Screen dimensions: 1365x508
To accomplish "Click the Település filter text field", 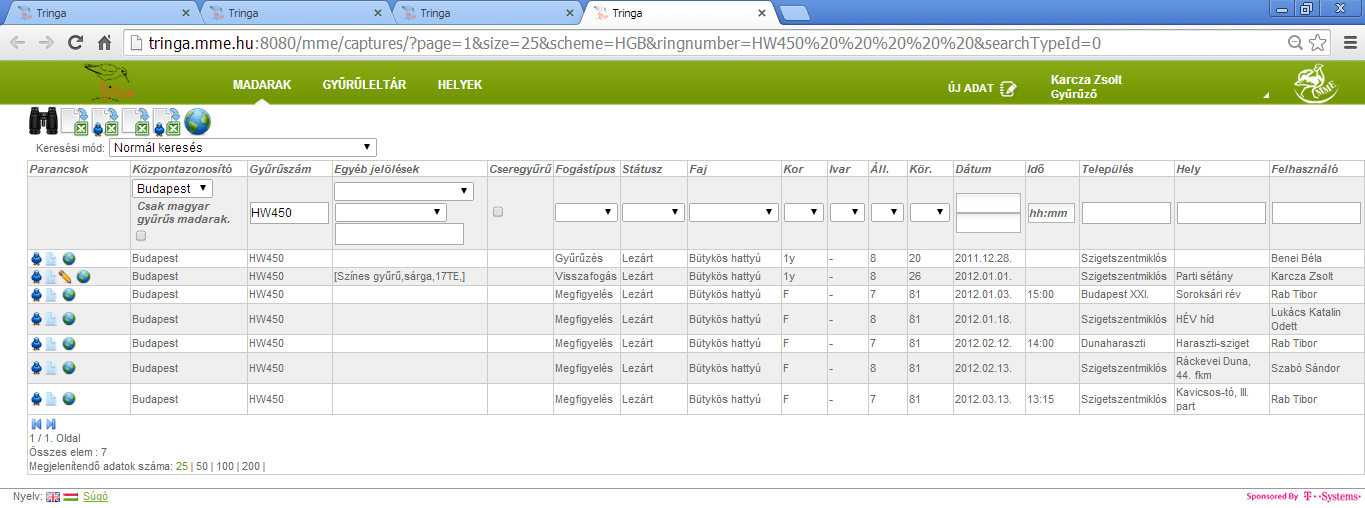I will pos(1126,212).
